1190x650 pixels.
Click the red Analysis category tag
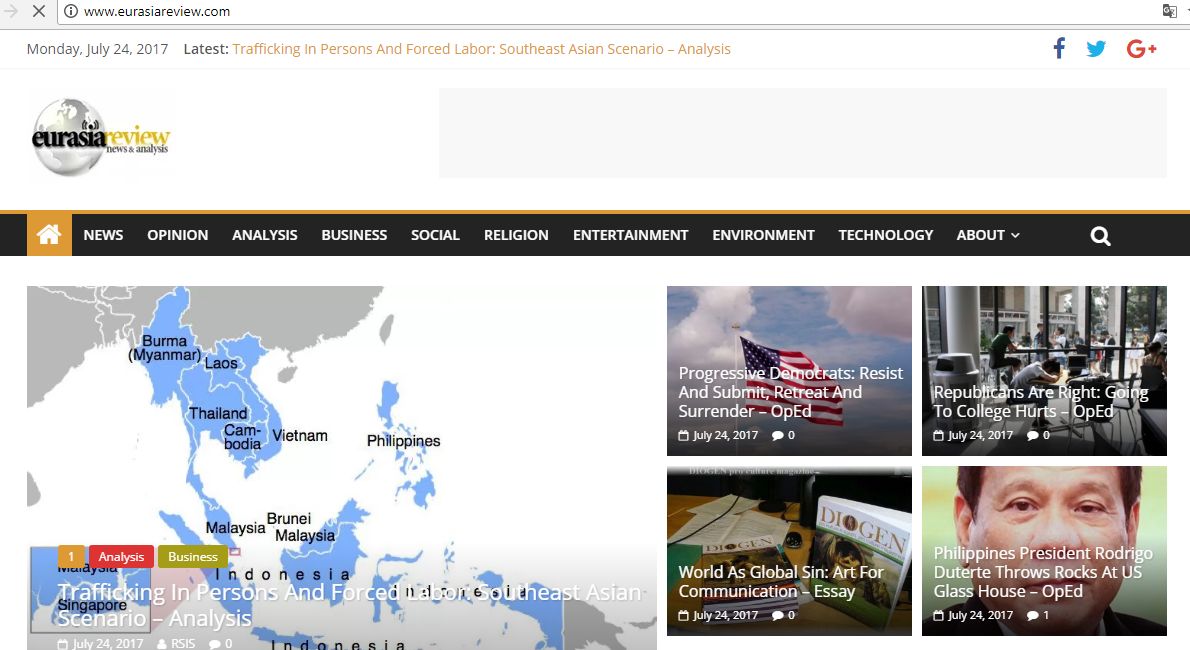[x=121, y=557]
